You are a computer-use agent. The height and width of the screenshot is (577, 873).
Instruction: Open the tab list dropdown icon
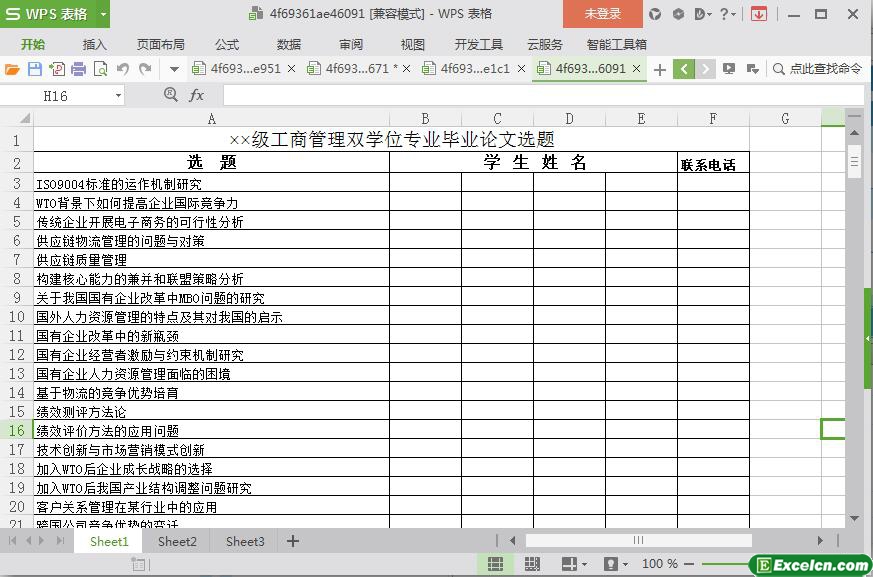coord(753,69)
